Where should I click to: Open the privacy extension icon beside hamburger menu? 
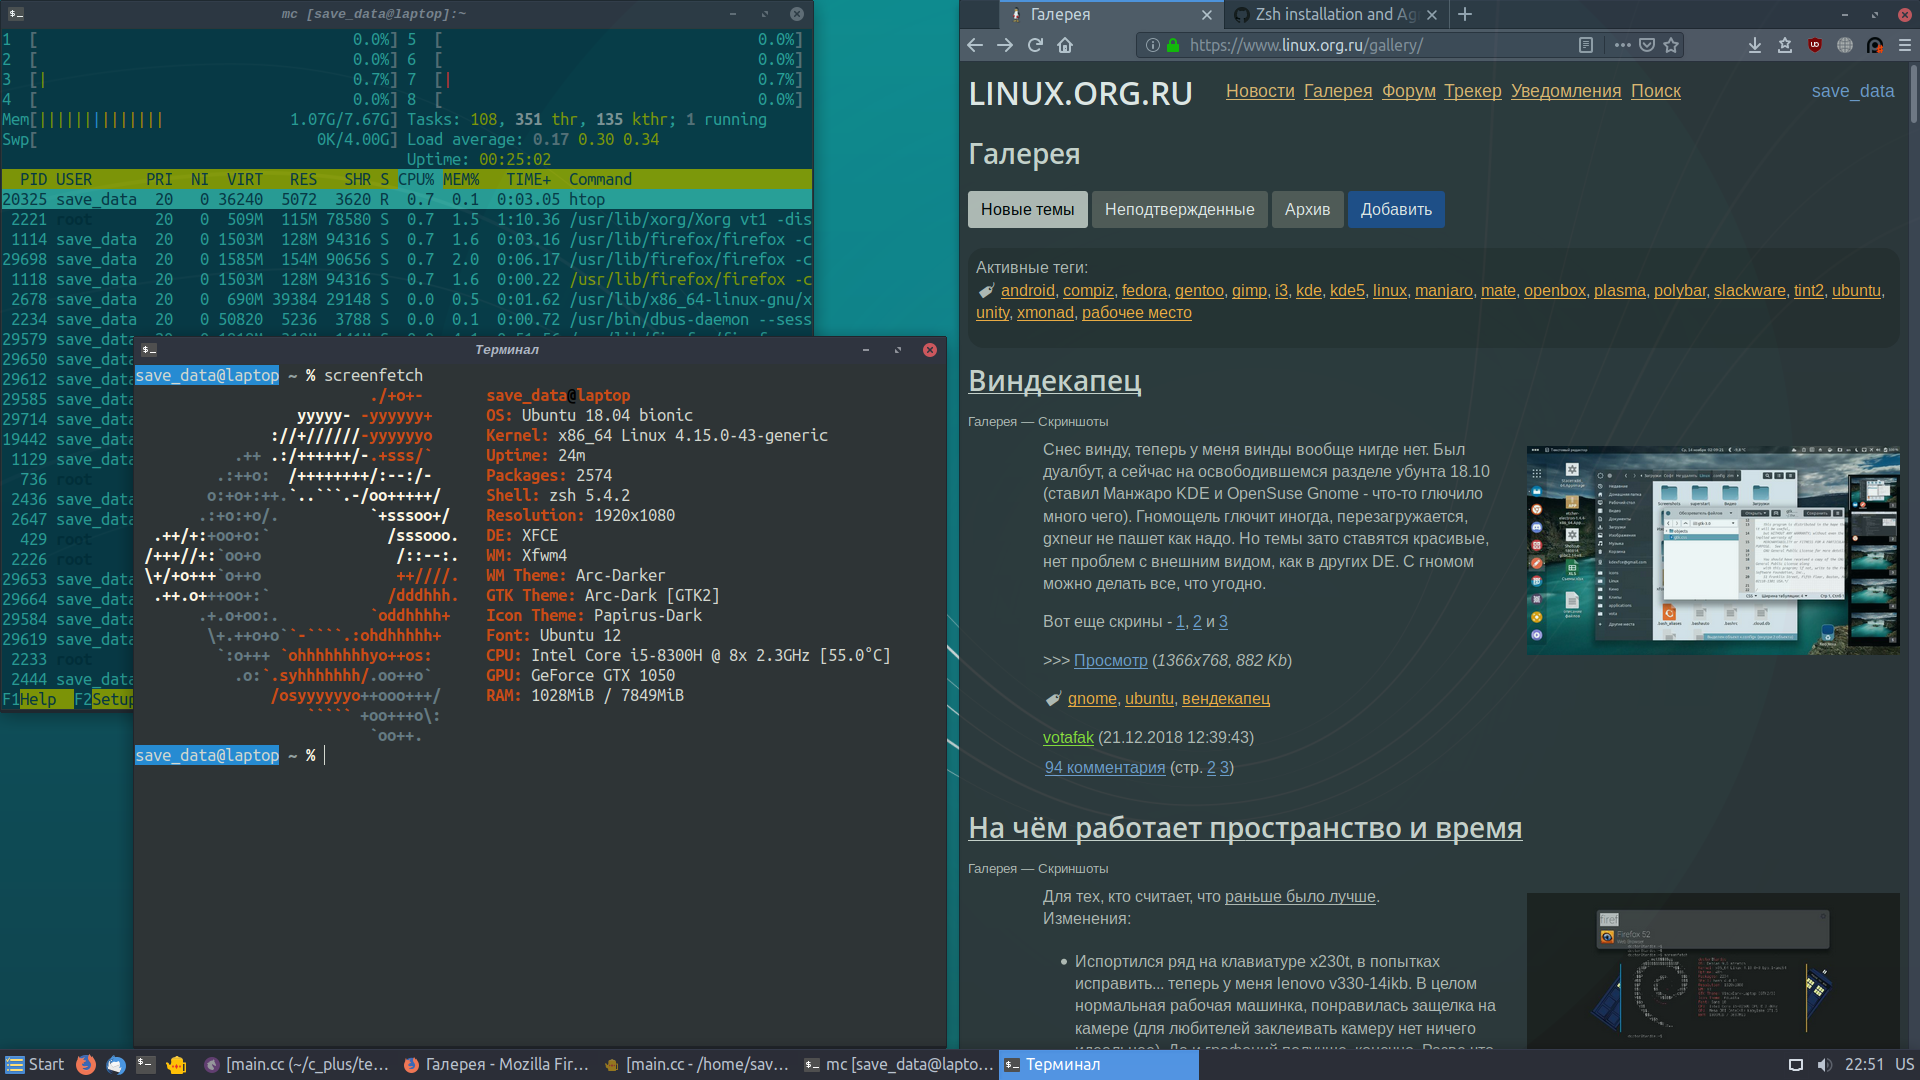click(1875, 45)
